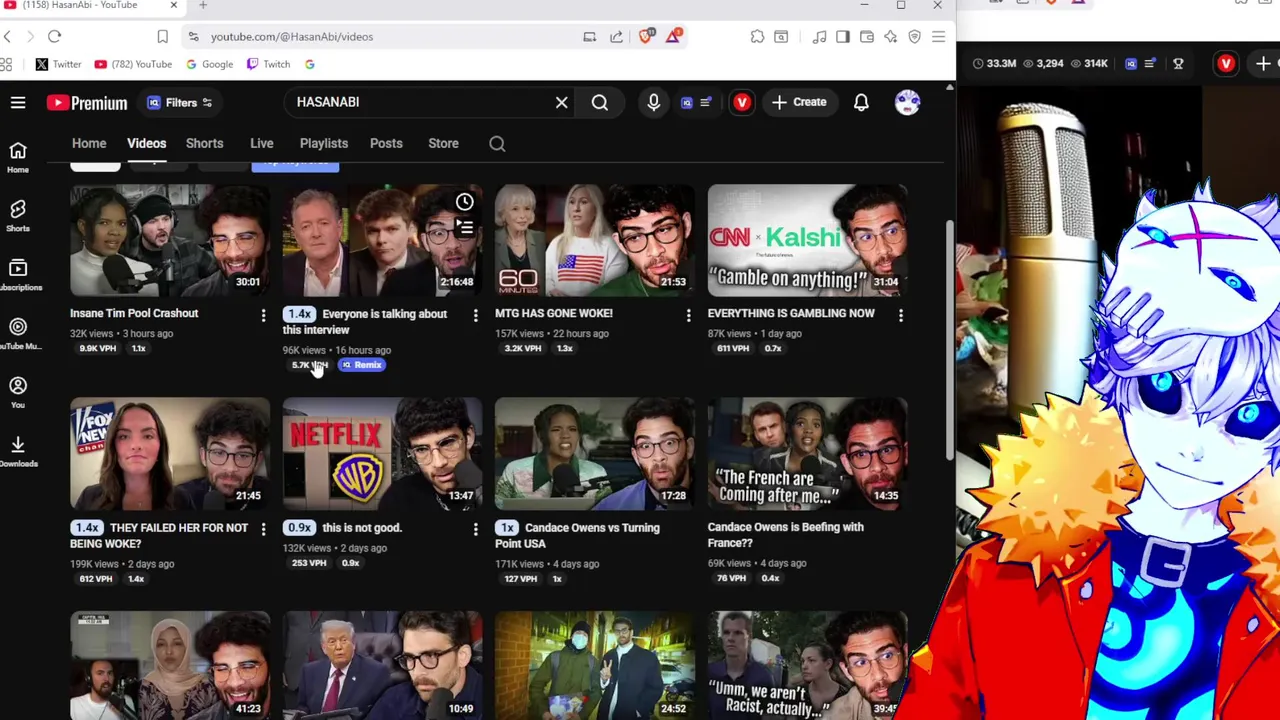Screen dimensions: 1280x720
Task: Open the Posts channel tab
Action: pos(386,143)
